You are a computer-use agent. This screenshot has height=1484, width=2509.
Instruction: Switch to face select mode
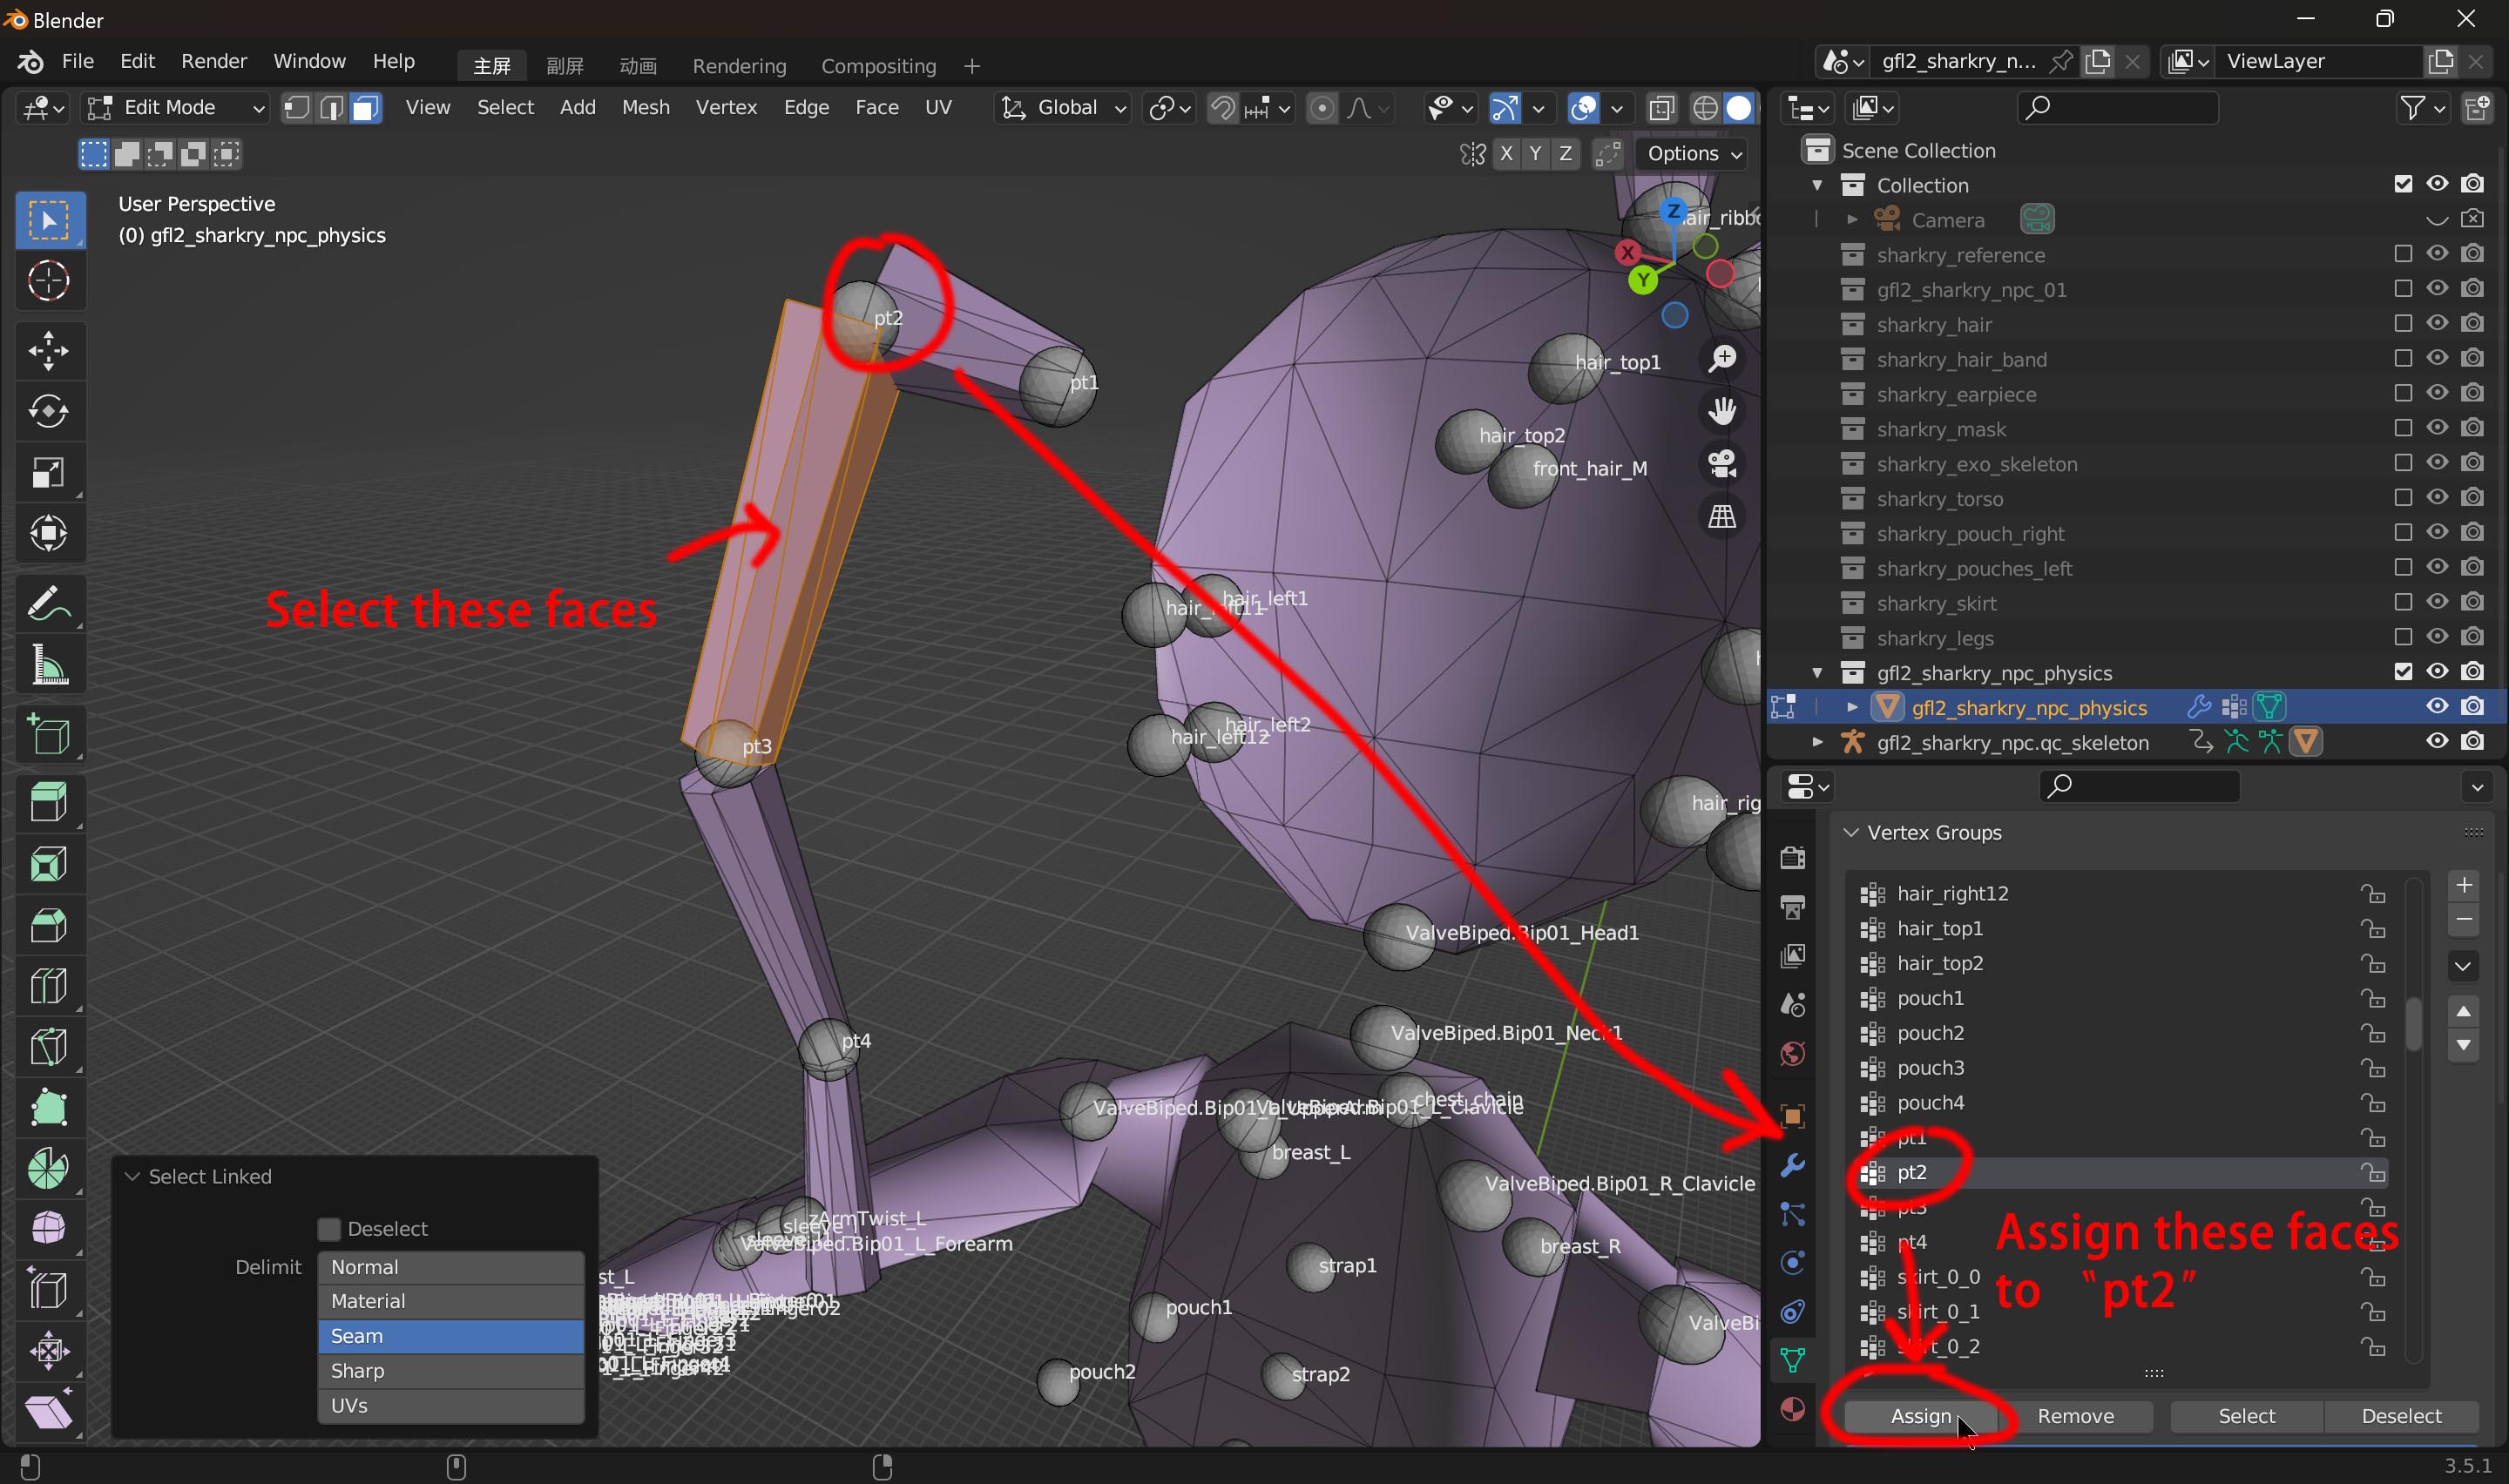point(366,108)
